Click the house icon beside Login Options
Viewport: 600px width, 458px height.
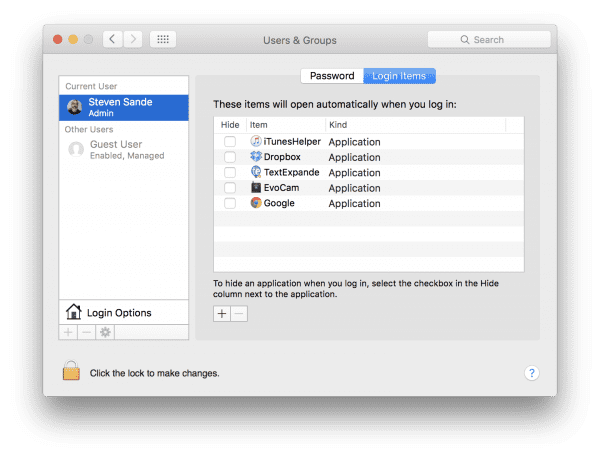coord(73,312)
